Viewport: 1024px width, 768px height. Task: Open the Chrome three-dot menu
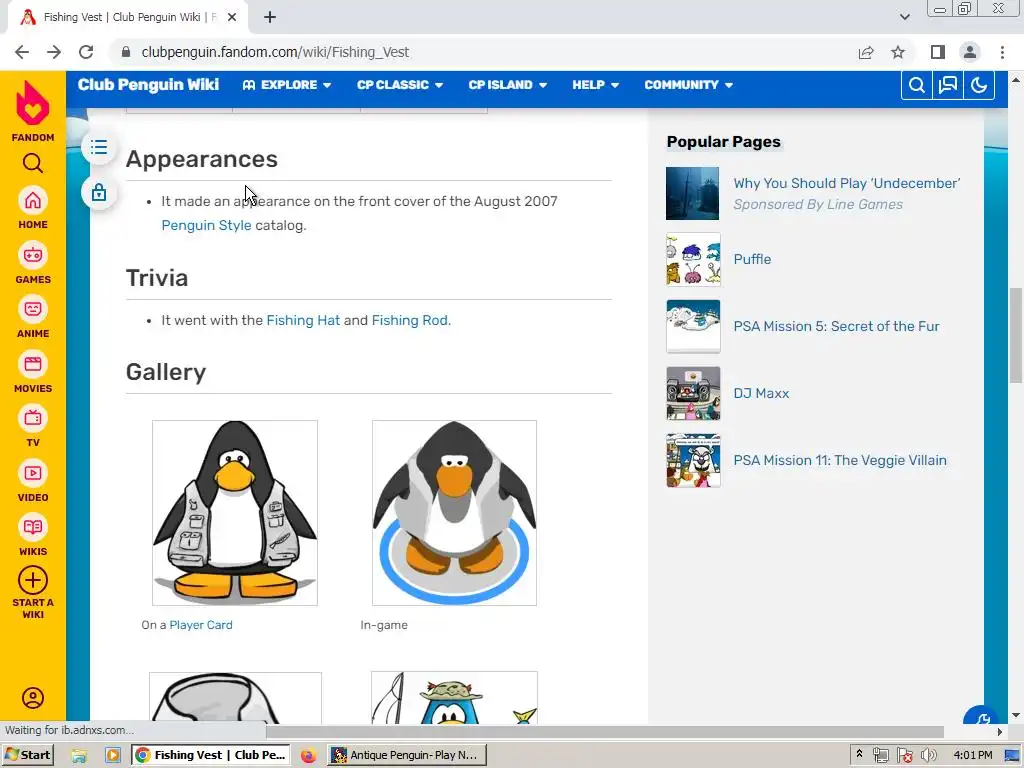[1002, 52]
